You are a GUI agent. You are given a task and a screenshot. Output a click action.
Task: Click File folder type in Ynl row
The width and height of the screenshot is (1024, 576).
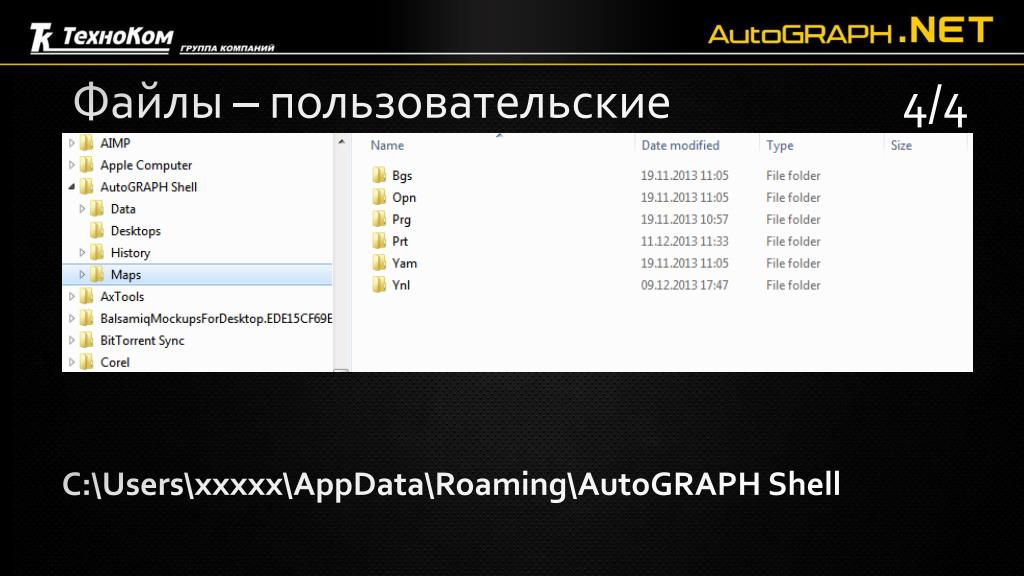point(793,285)
